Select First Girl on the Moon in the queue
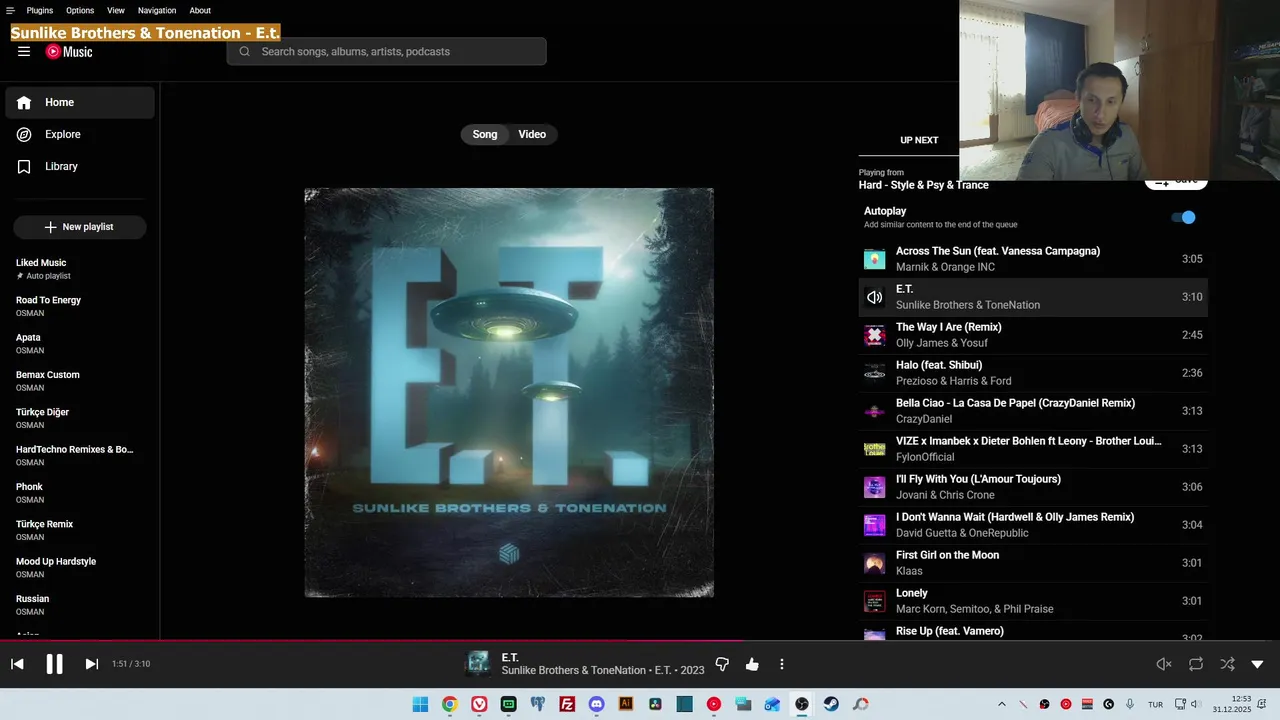 pos(1033,563)
